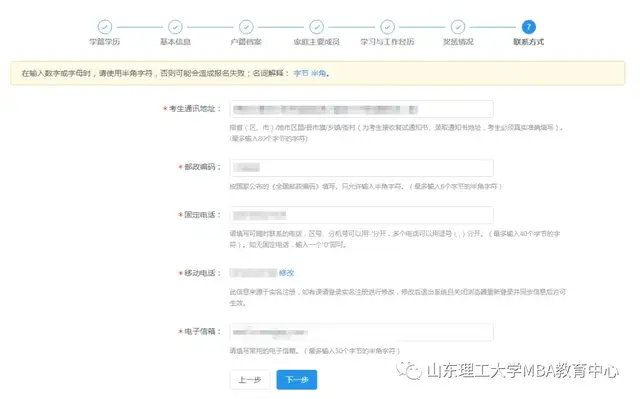Select the 联系方式 step label
Viewport: 640px width, 399px height.
529,42
